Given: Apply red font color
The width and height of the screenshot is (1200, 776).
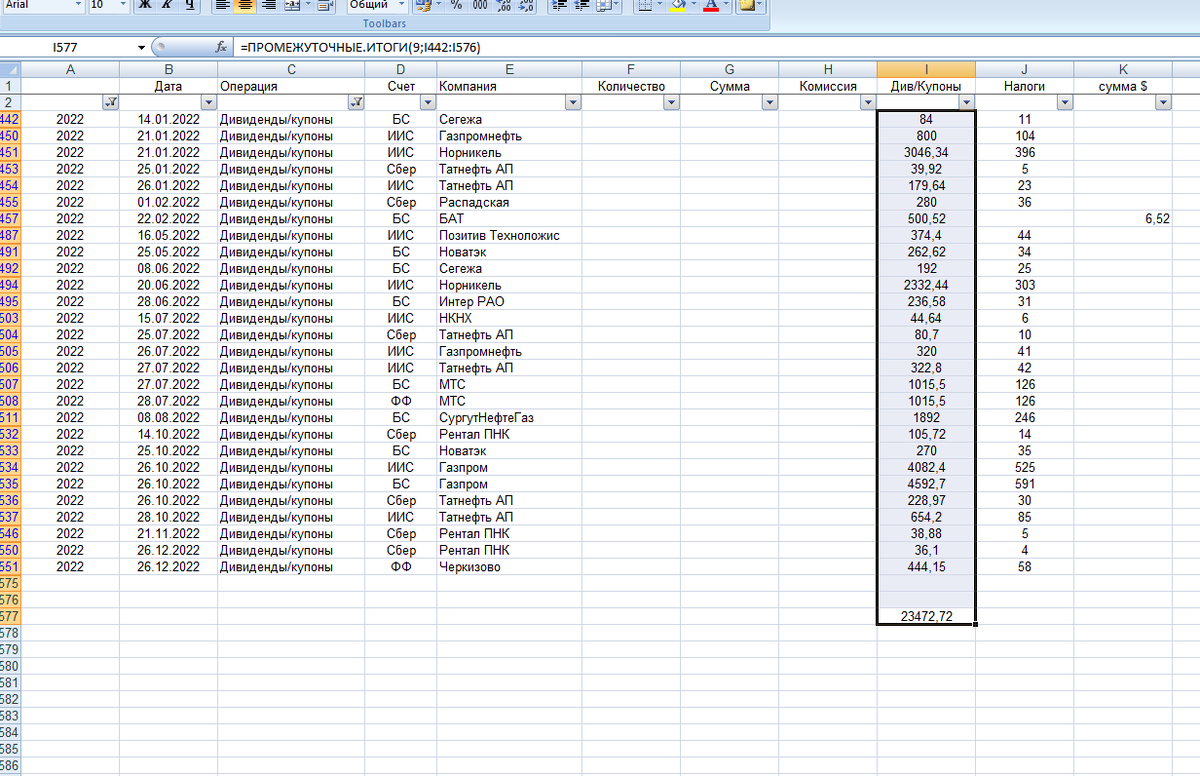Looking at the screenshot, I should click(710, 5).
